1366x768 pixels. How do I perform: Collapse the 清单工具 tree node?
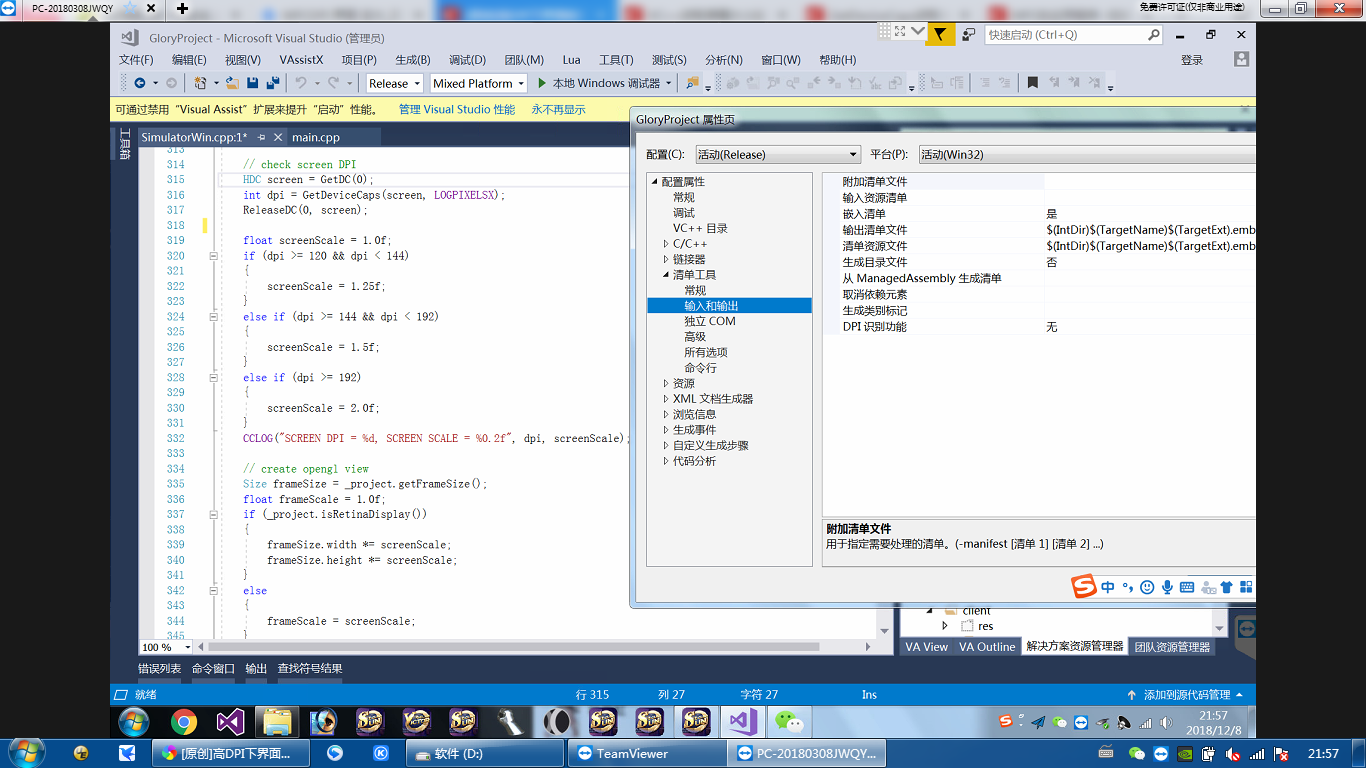click(667, 275)
